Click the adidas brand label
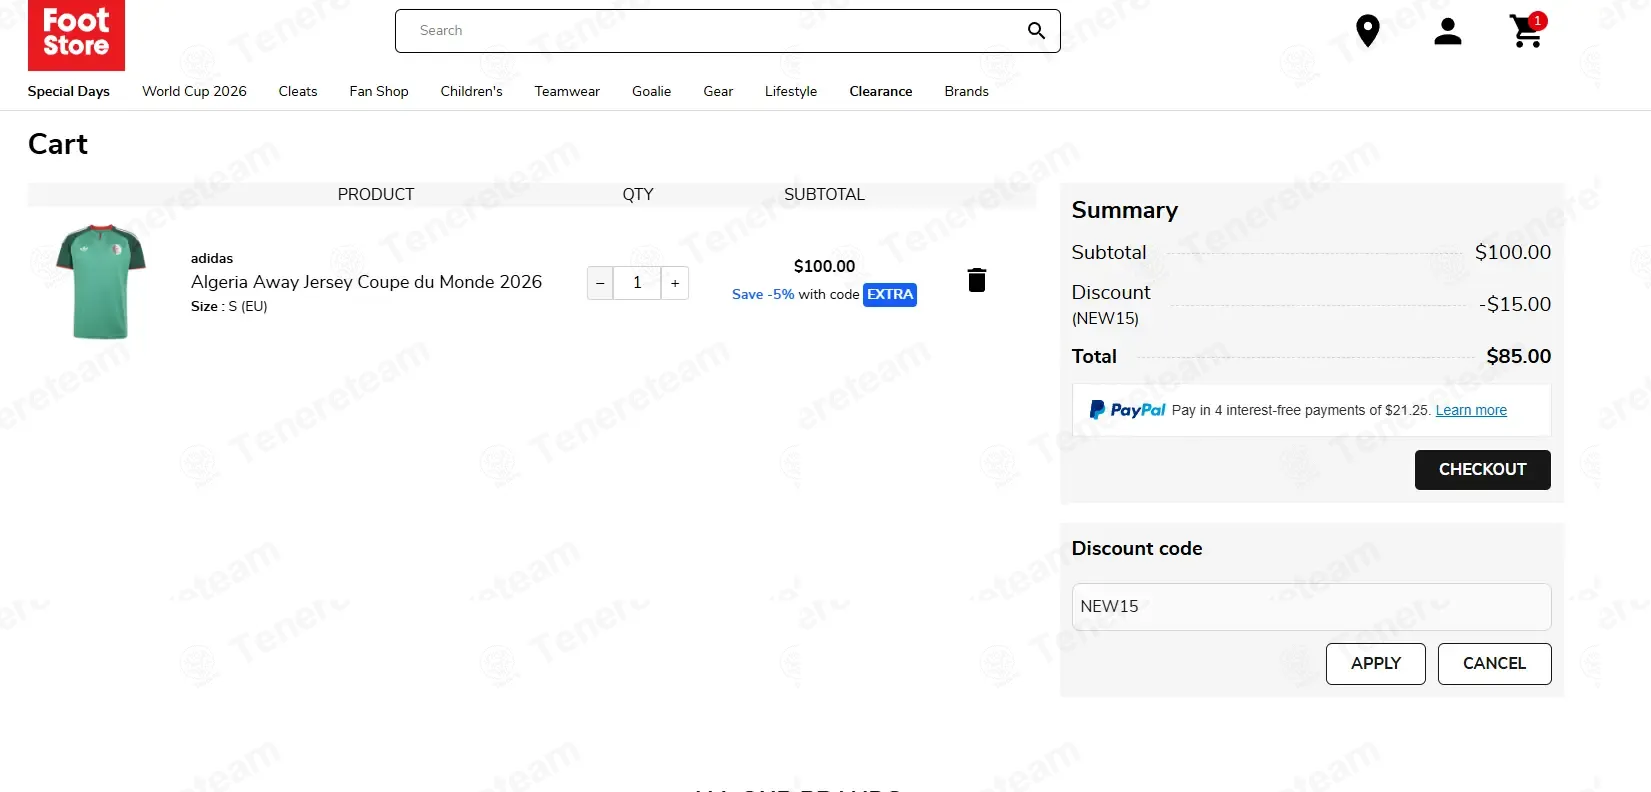Screen dimensions: 1651x792 tap(212, 258)
